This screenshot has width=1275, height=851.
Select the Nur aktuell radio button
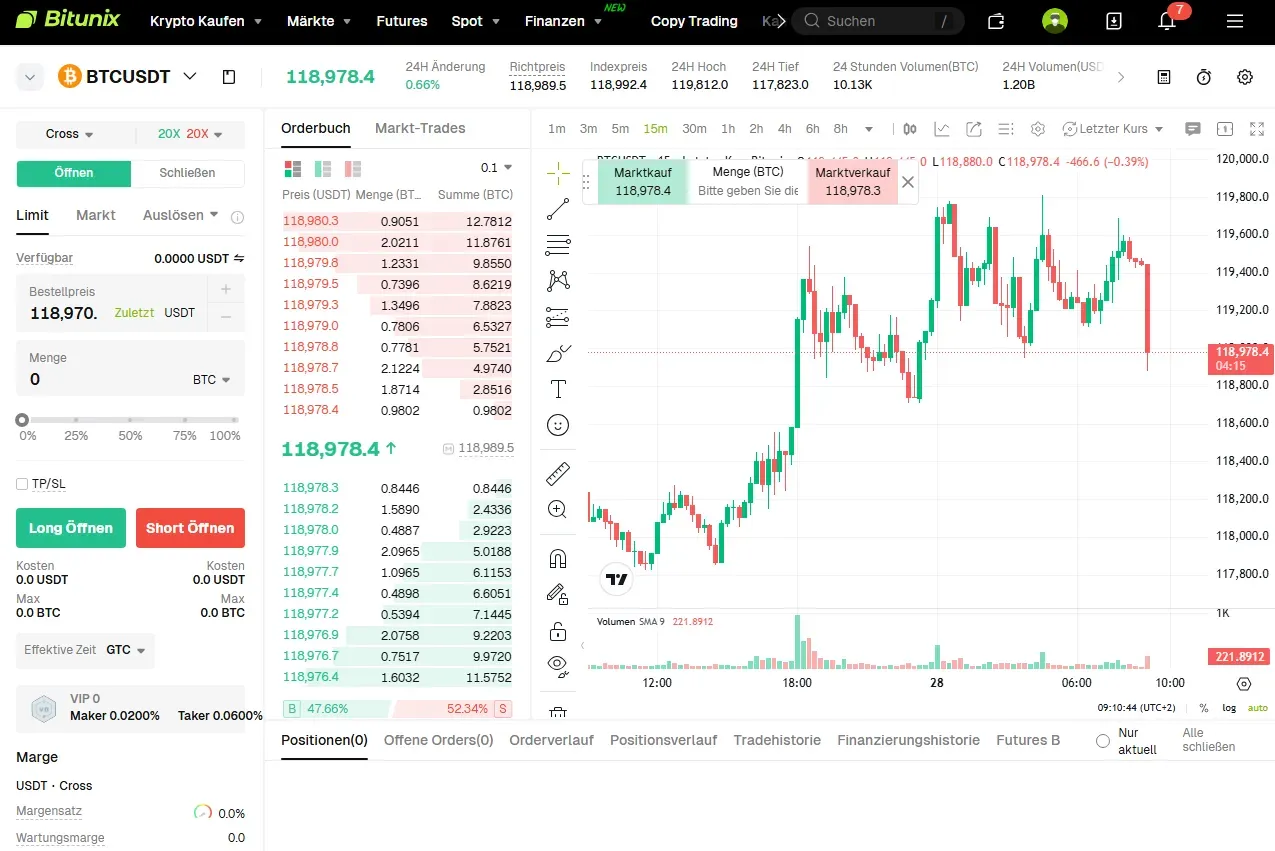[1103, 741]
